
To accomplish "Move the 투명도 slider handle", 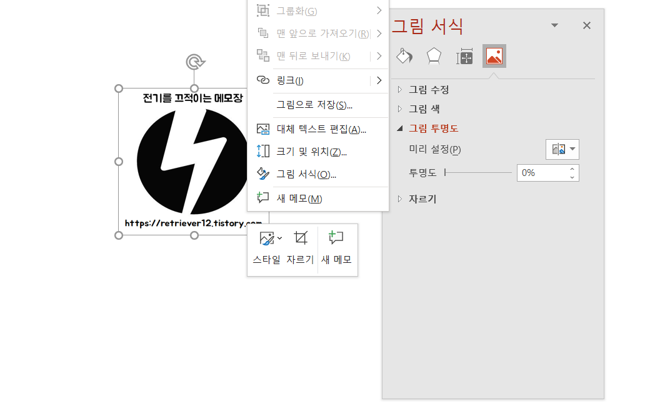I will click(445, 172).
